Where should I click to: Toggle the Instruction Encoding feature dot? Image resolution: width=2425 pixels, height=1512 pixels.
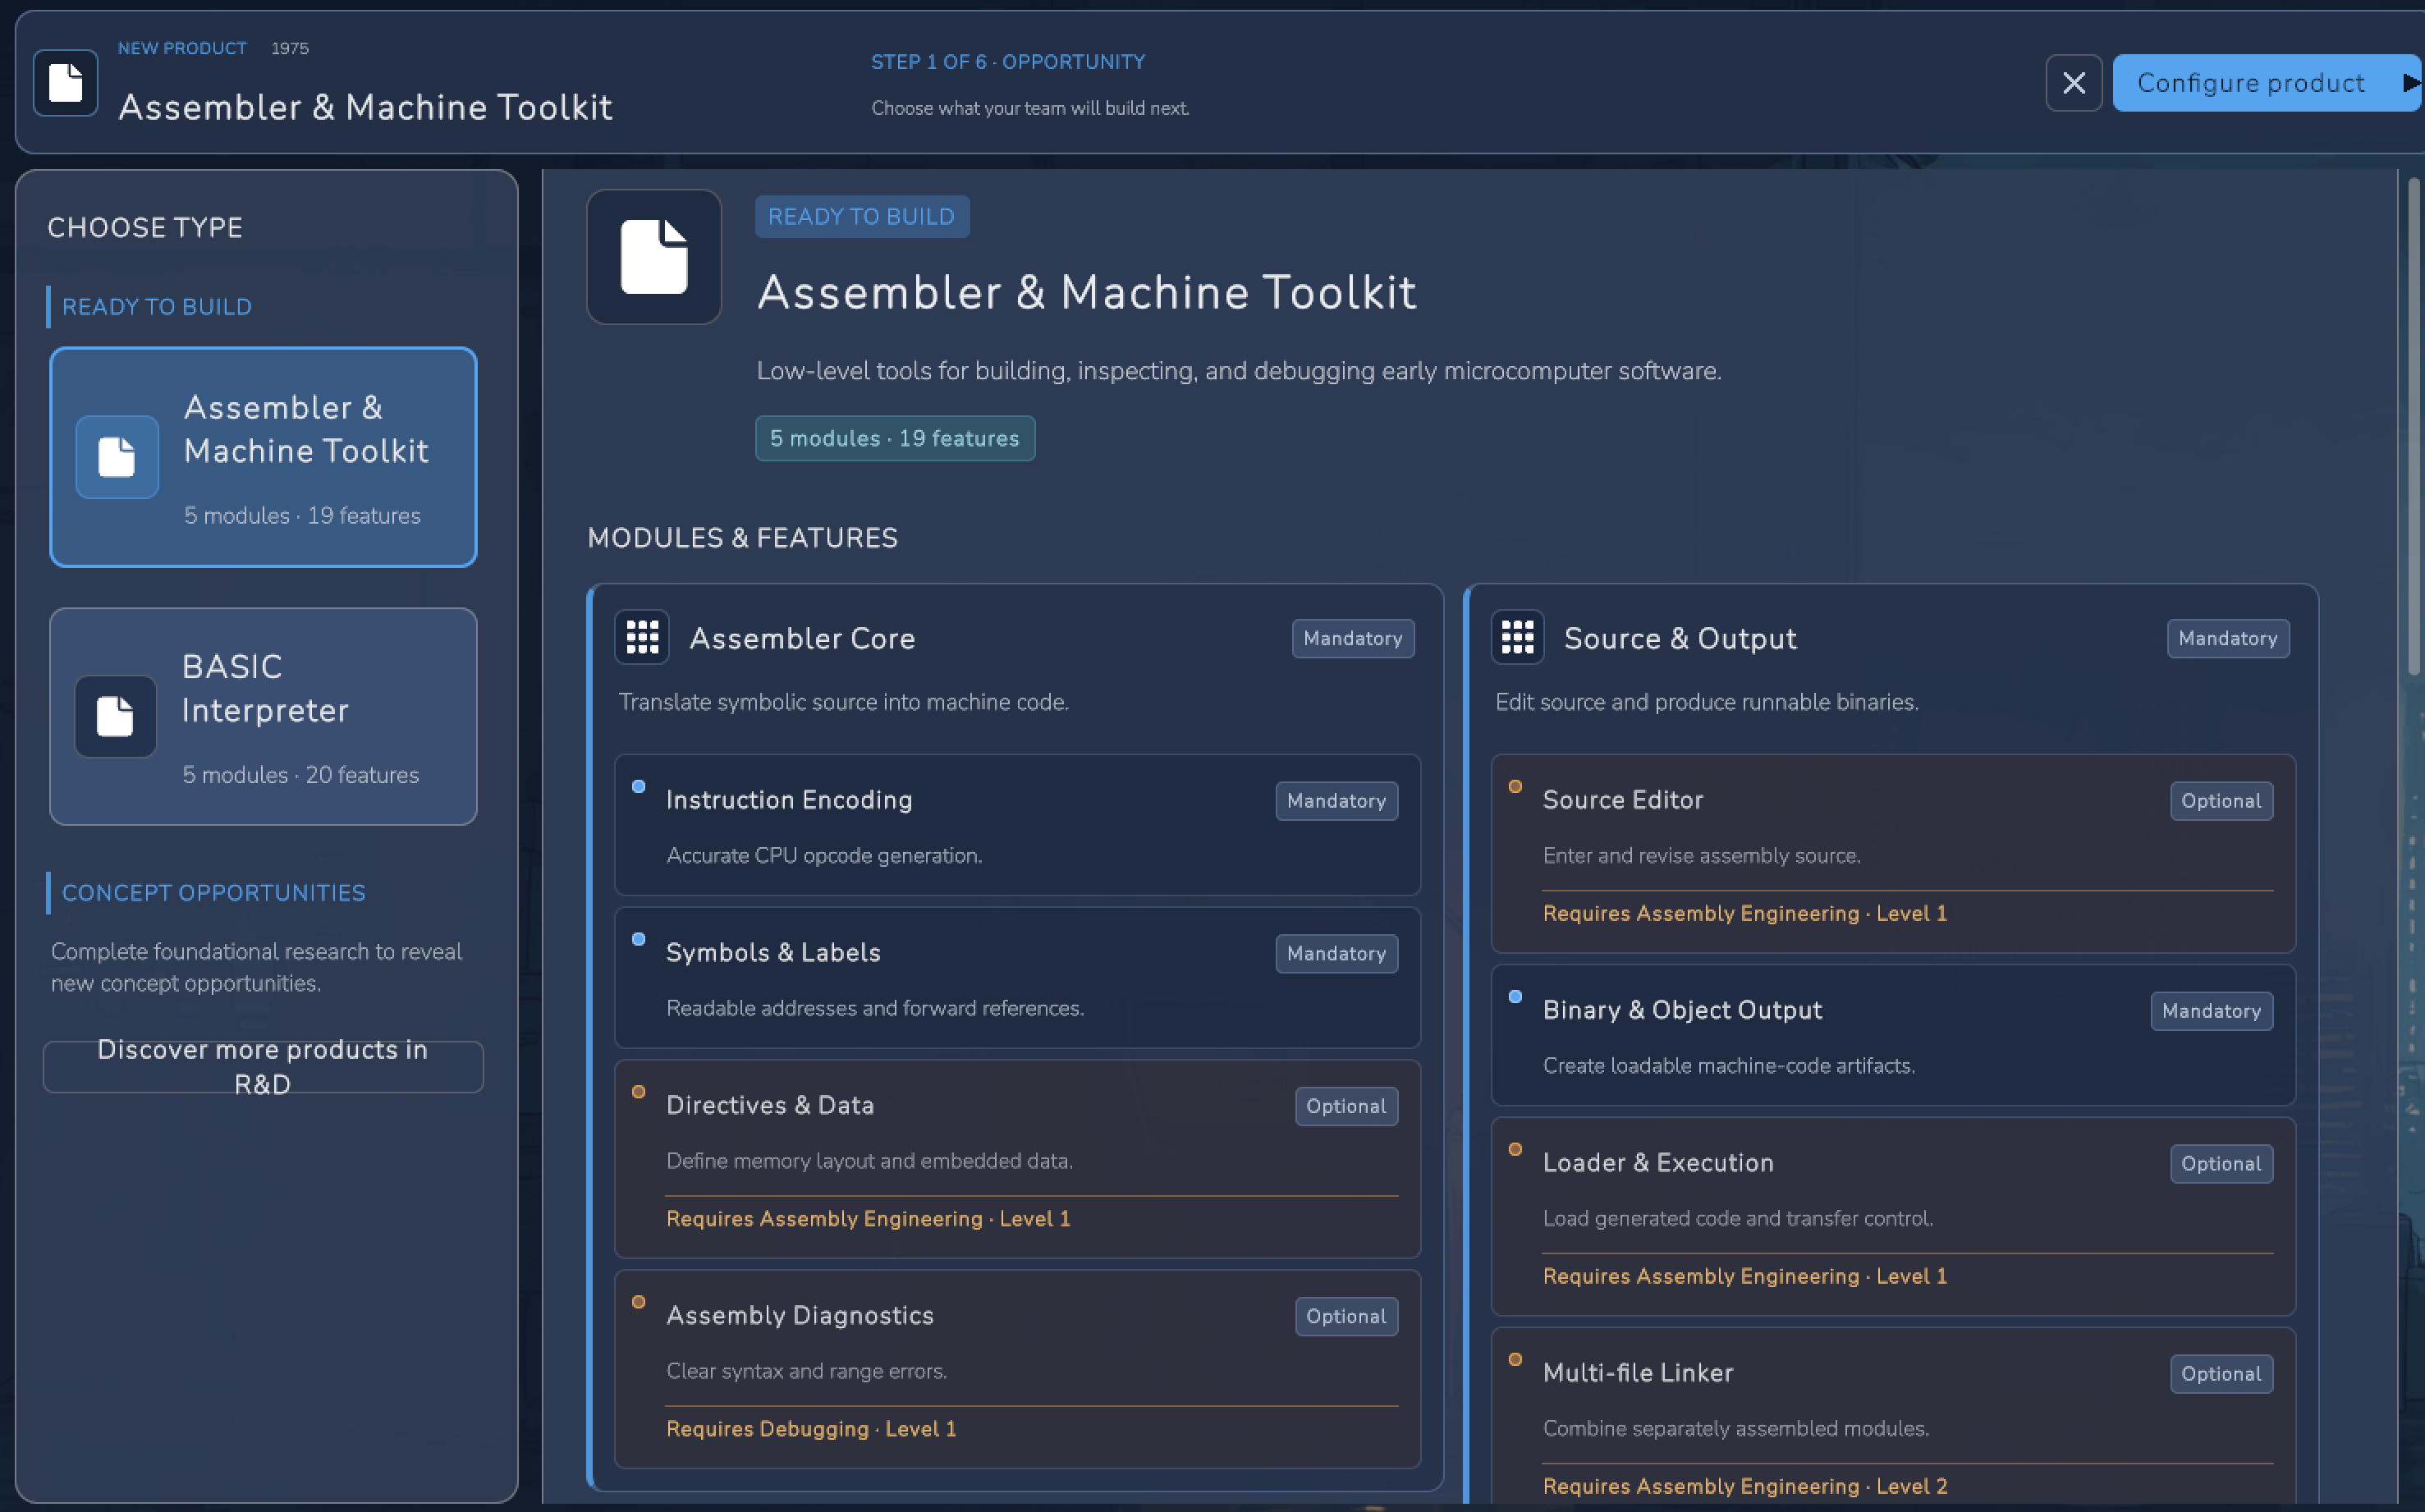point(639,786)
